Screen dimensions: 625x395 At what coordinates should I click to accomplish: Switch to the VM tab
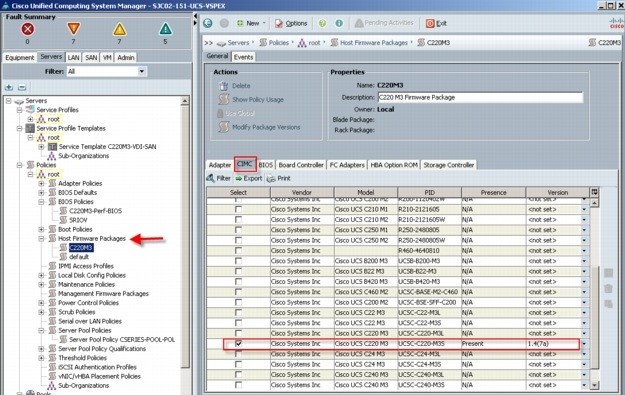coord(107,57)
